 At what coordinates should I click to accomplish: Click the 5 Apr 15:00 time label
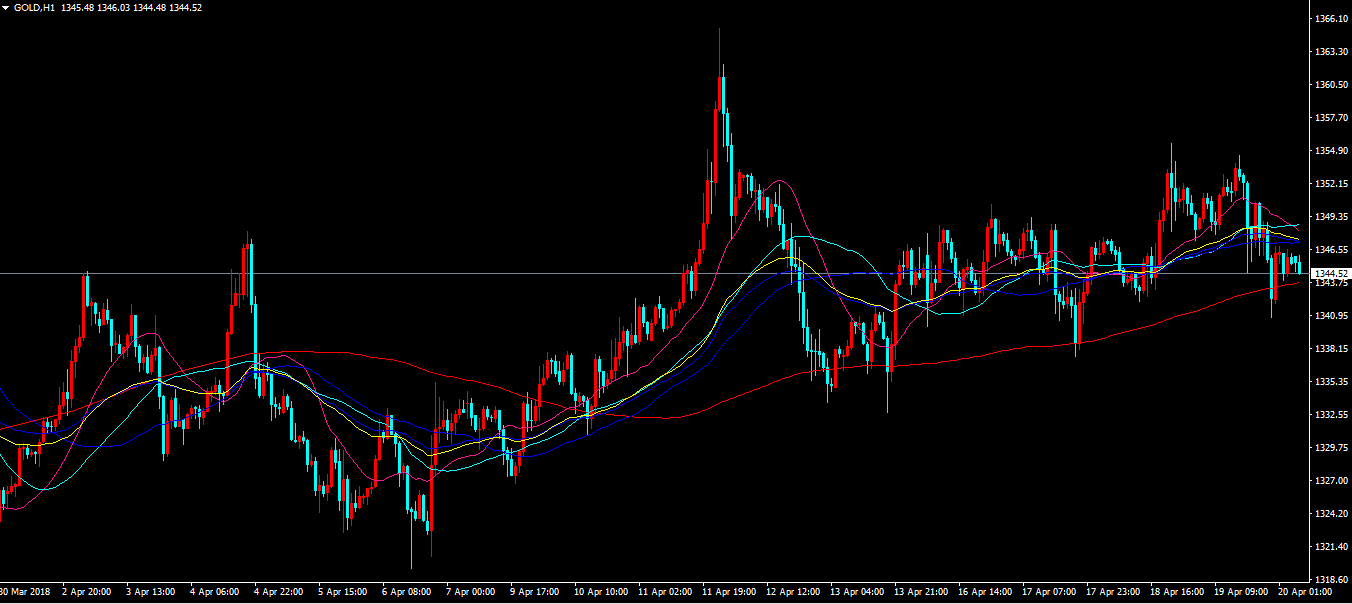click(343, 592)
